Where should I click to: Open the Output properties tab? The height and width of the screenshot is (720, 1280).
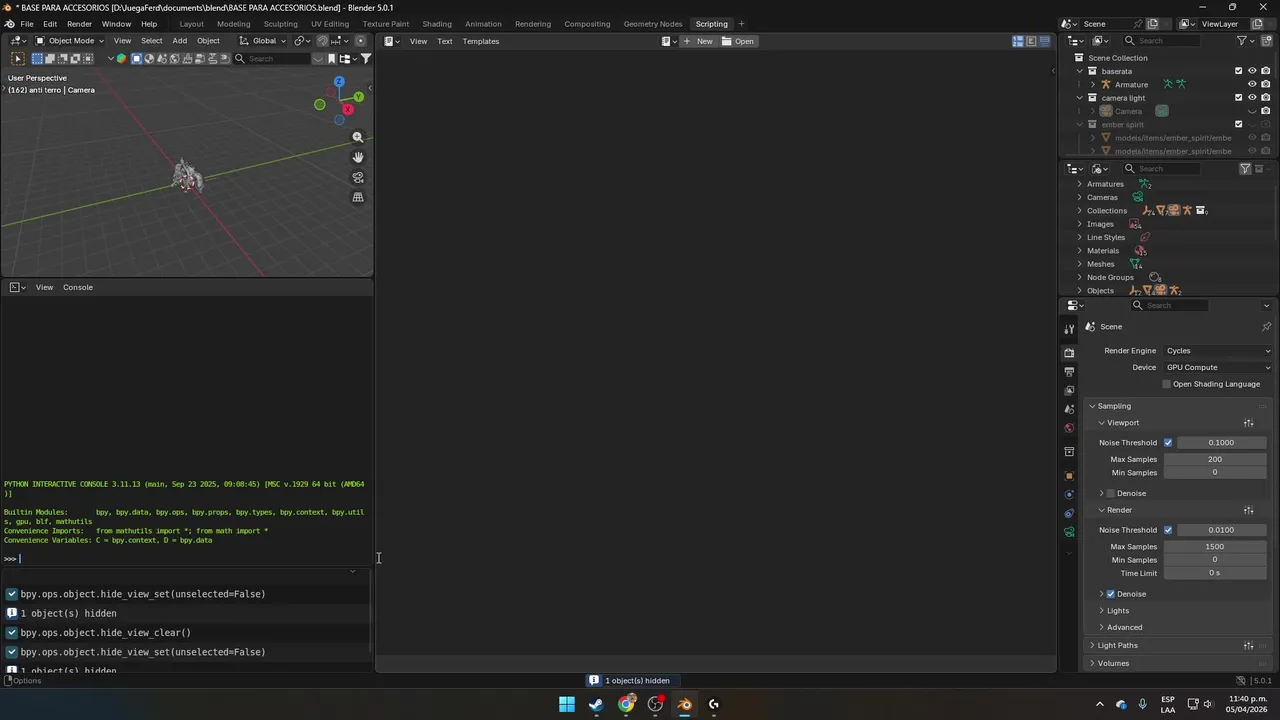[x=1069, y=372]
